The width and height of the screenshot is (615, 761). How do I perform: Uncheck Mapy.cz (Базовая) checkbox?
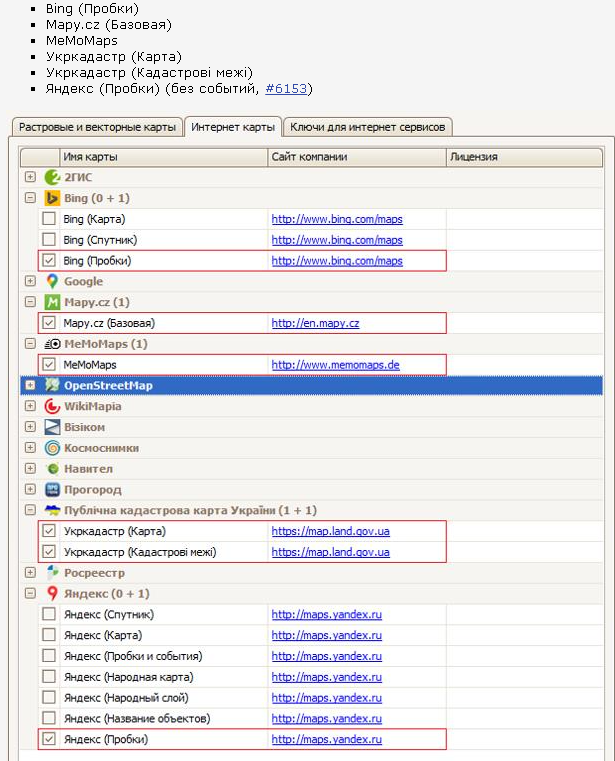(49, 323)
